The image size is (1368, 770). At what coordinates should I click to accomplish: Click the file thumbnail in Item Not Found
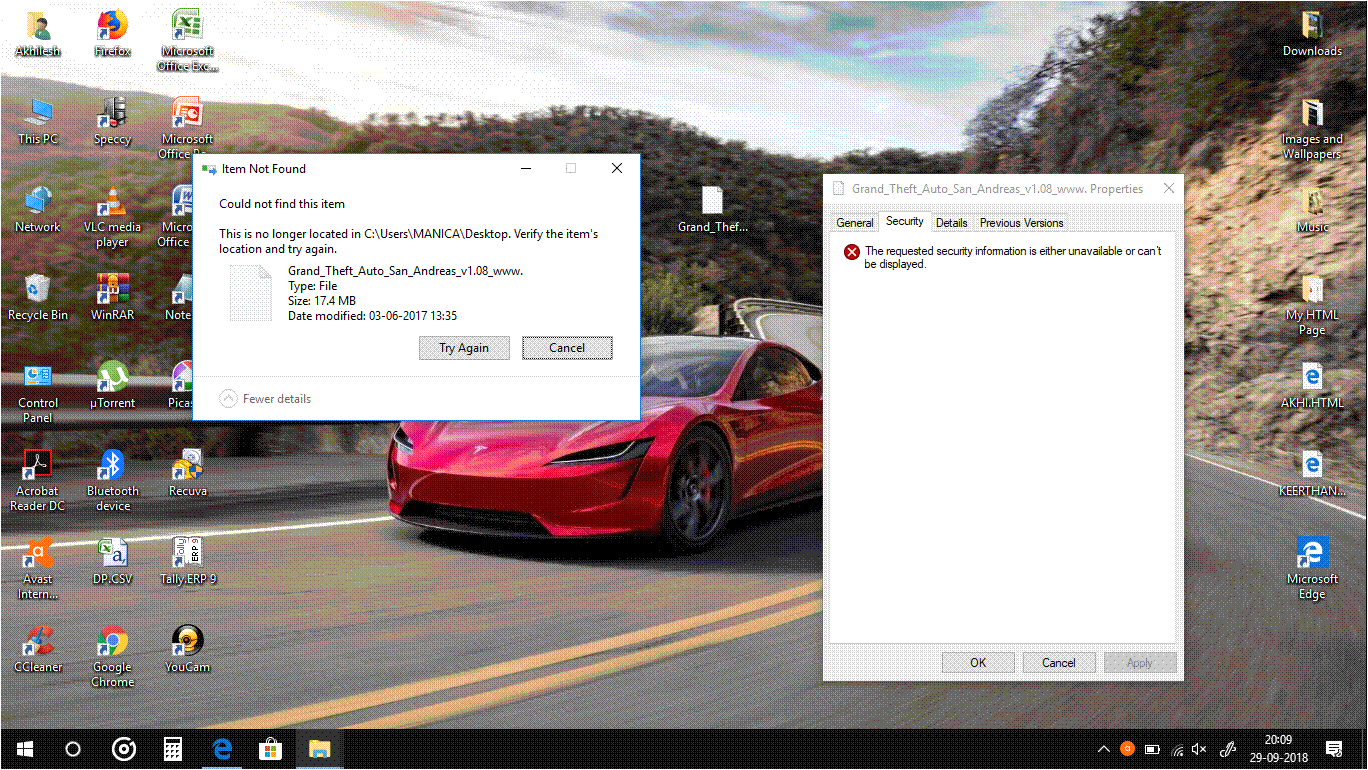(x=250, y=293)
